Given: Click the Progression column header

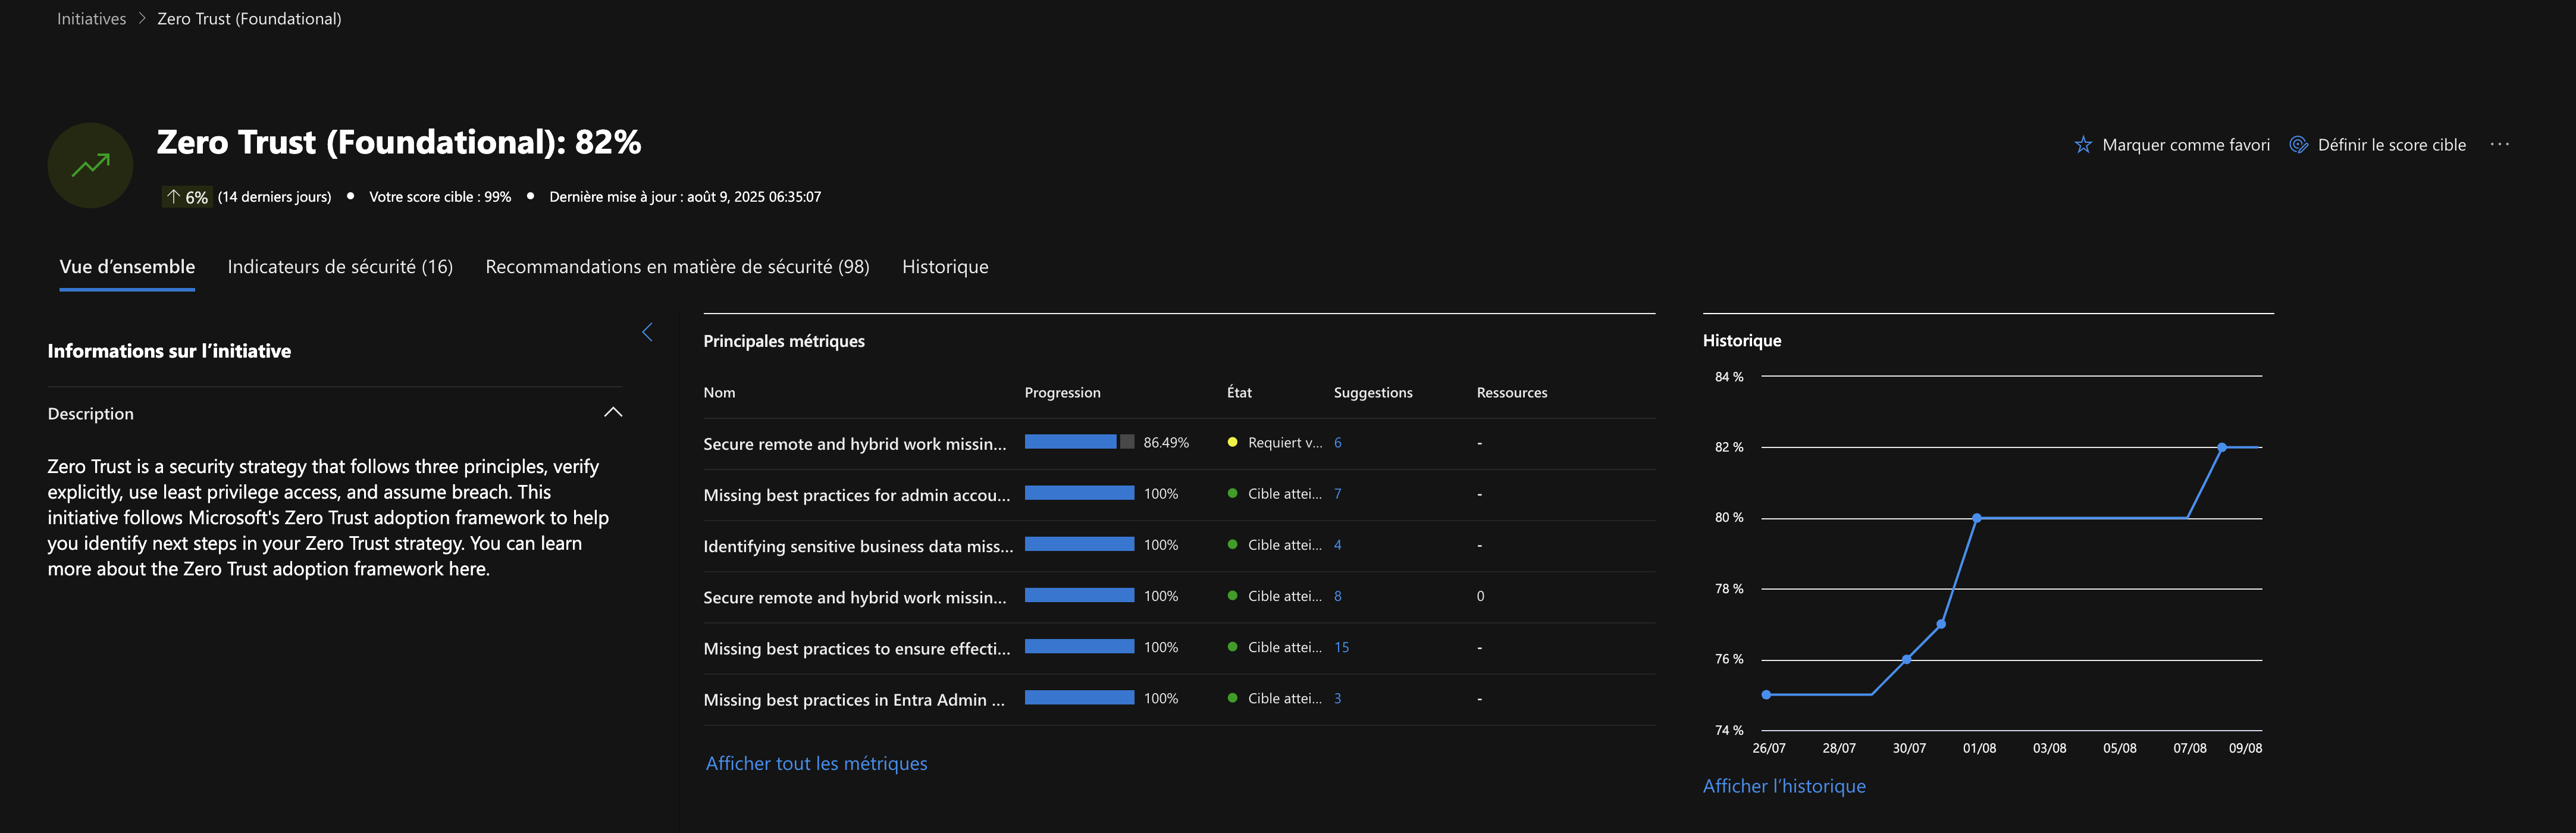Looking at the screenshot, I should [1062, 393].
